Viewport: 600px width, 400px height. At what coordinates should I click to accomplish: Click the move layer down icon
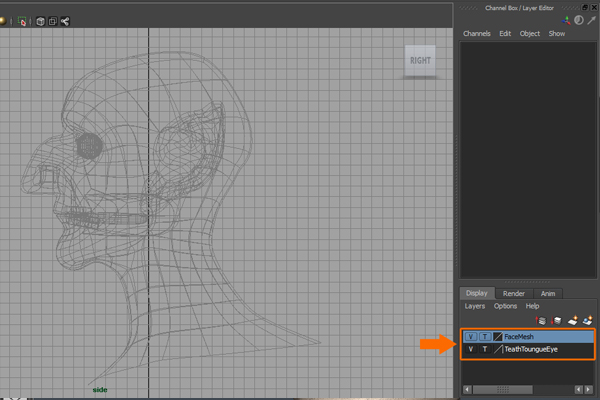pyautogui.click(x=556, y=320)
